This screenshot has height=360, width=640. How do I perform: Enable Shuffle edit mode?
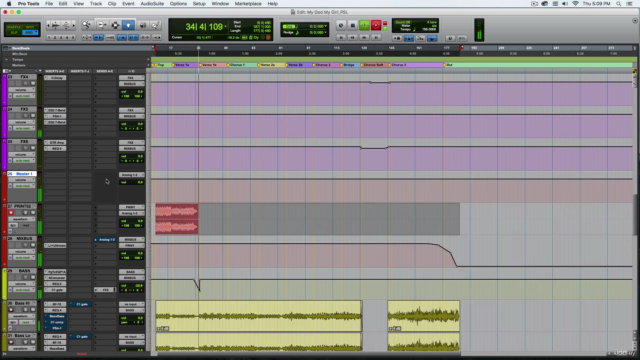[13, 27]
